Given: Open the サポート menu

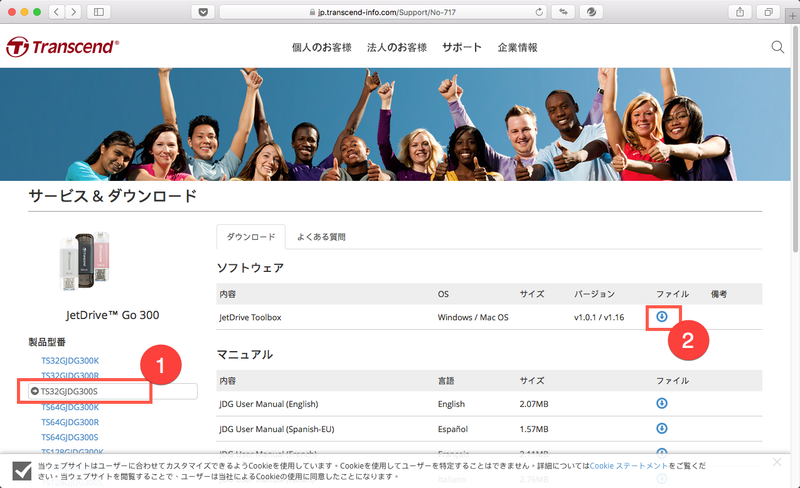Looking at the screenshot, I should 462,47.
